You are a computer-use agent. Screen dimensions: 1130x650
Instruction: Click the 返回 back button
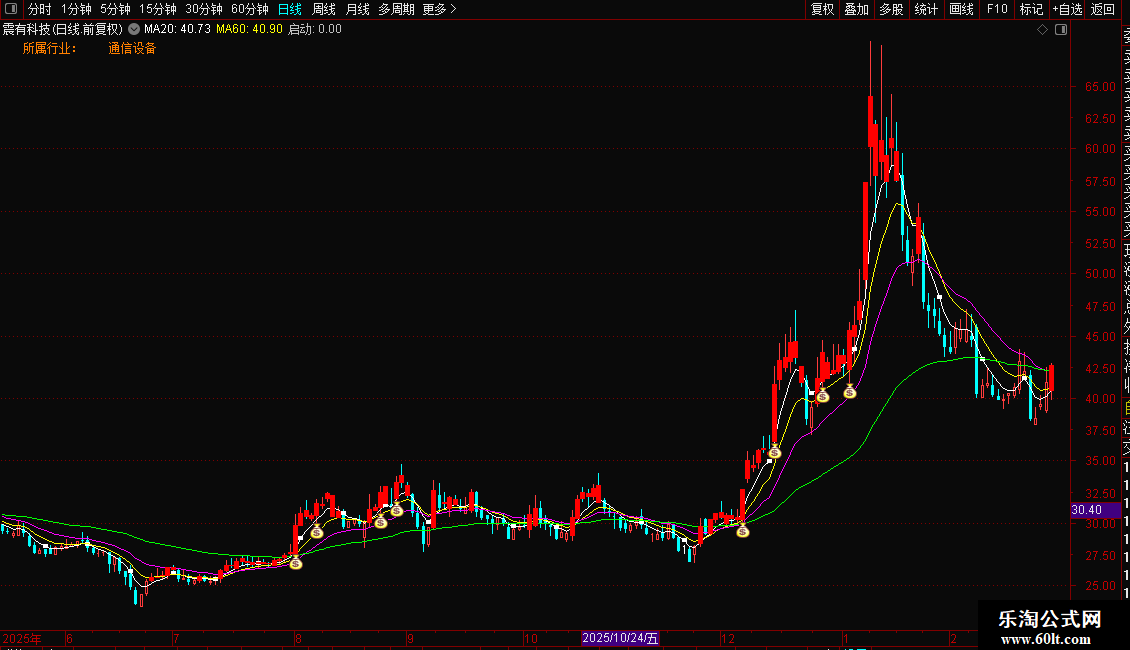tap(1103, 9)
